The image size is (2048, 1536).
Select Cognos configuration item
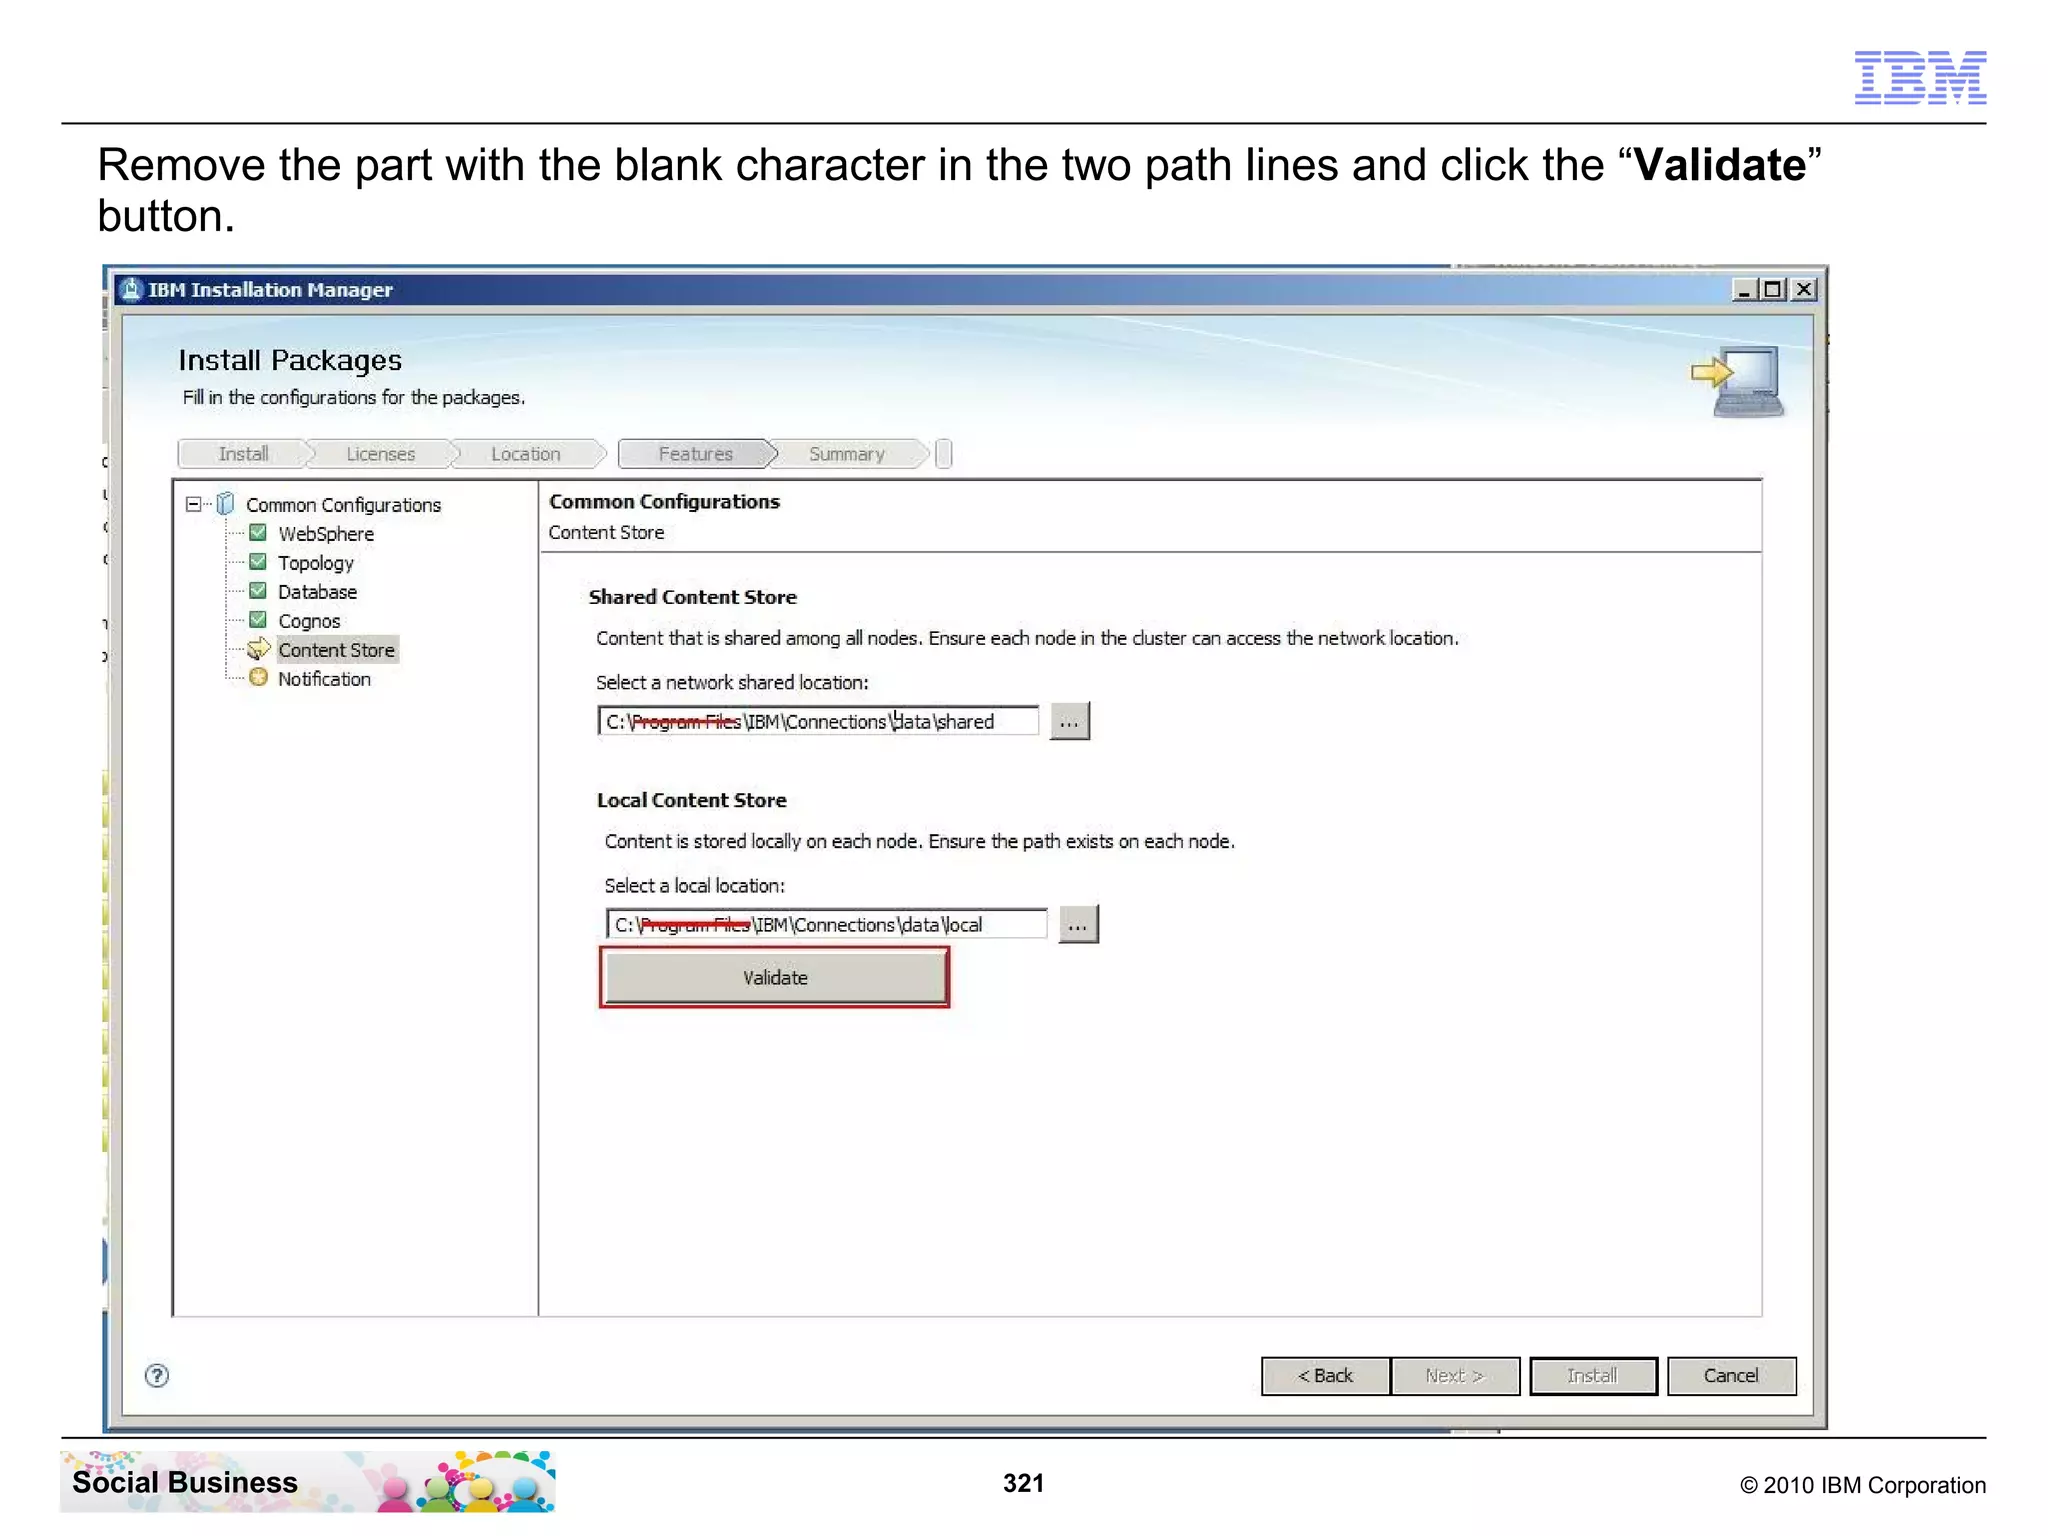point(309,621)
